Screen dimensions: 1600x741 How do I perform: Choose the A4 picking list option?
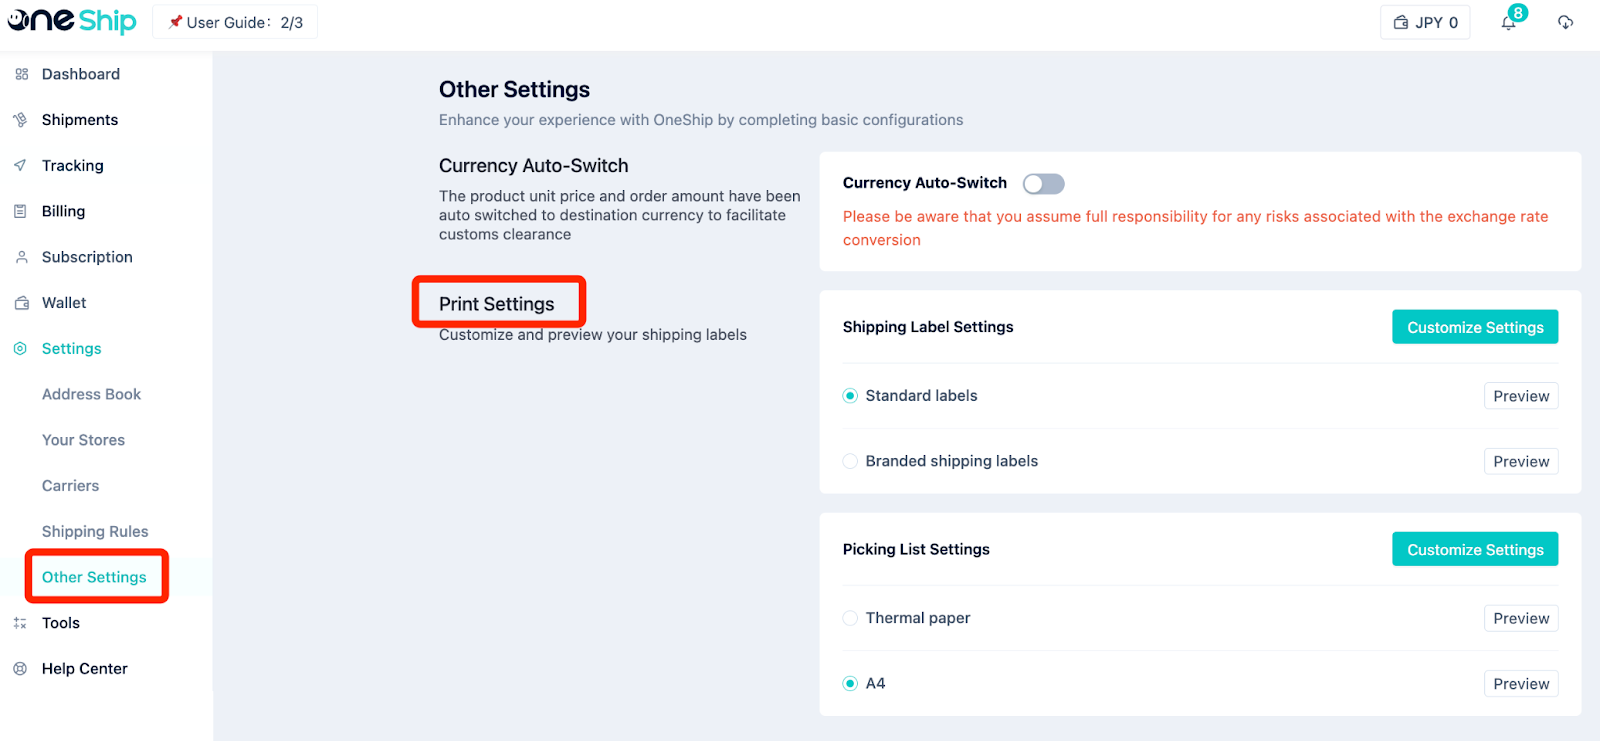tap(850, 684)
